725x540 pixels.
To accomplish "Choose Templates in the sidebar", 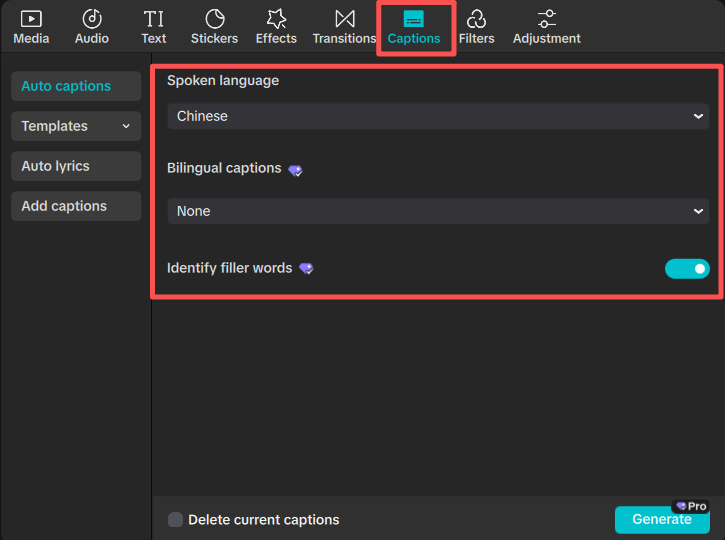I will [x=76, y=126].
